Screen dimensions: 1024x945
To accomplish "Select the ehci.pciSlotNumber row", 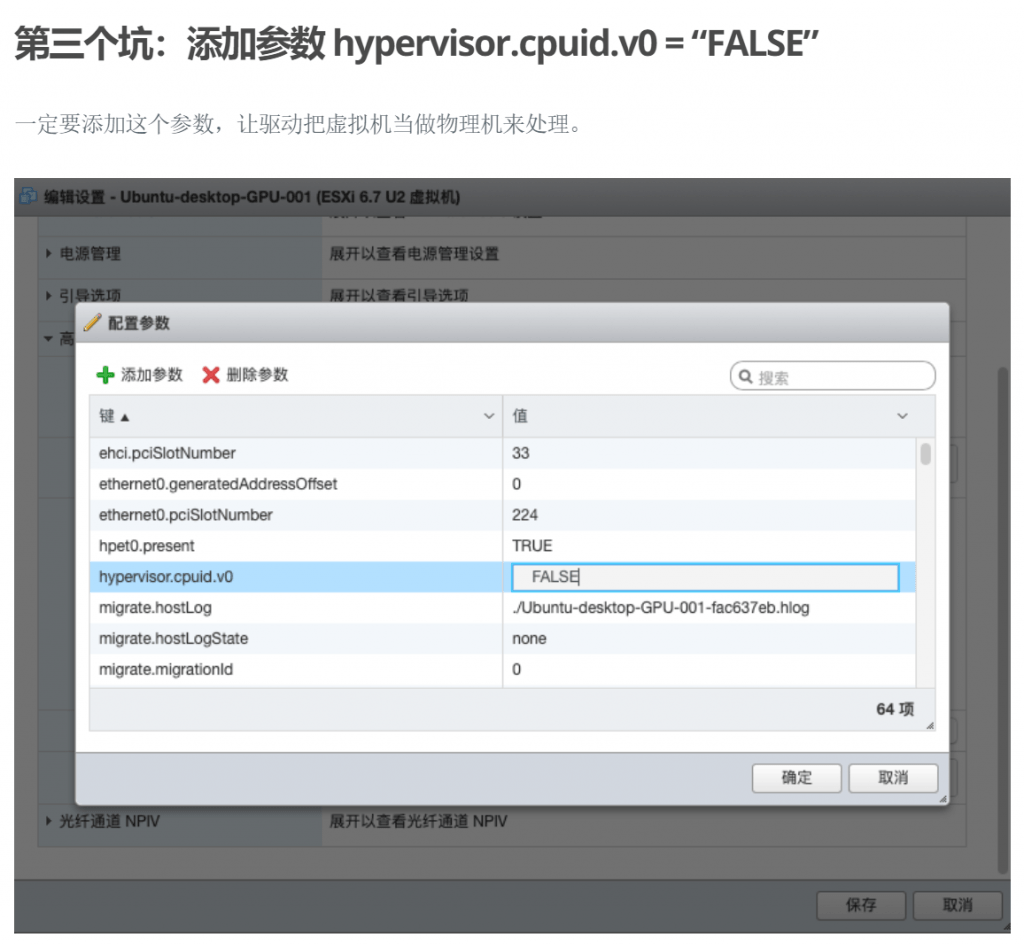I will pyautogui.click(x=502, y=453).
